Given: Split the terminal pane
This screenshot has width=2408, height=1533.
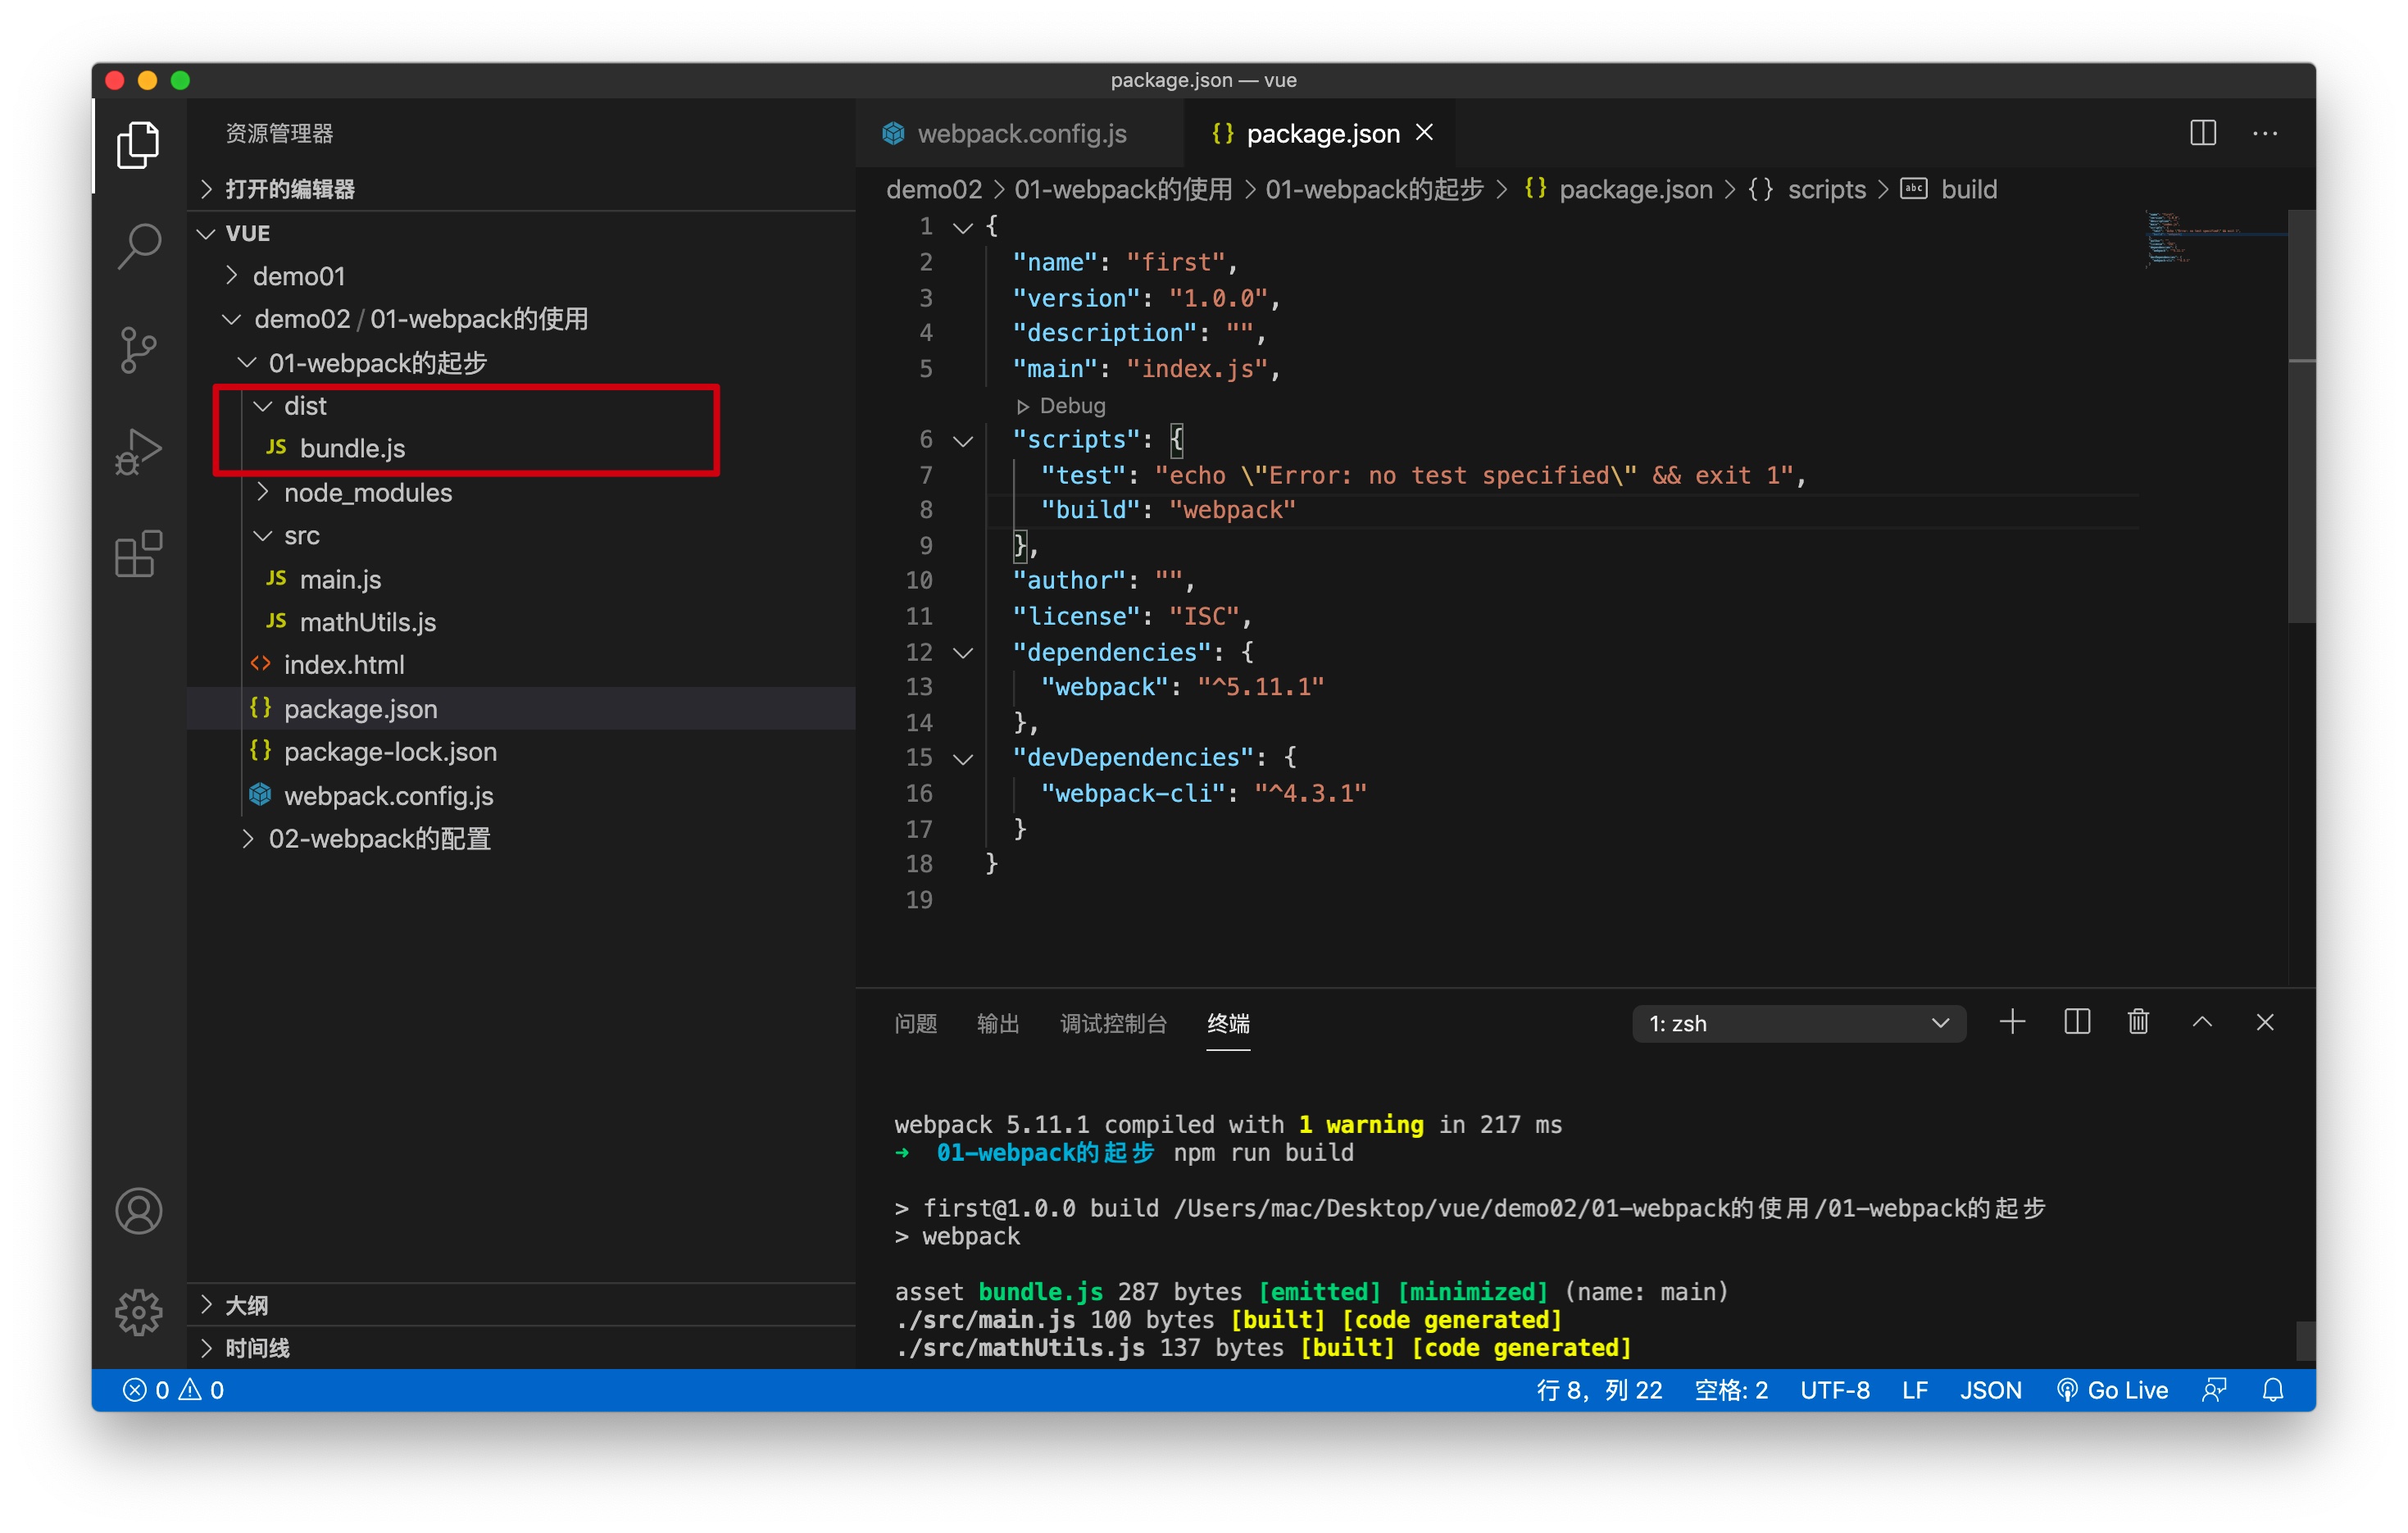Looking at the screenshot, I should pos(2076,1021).
